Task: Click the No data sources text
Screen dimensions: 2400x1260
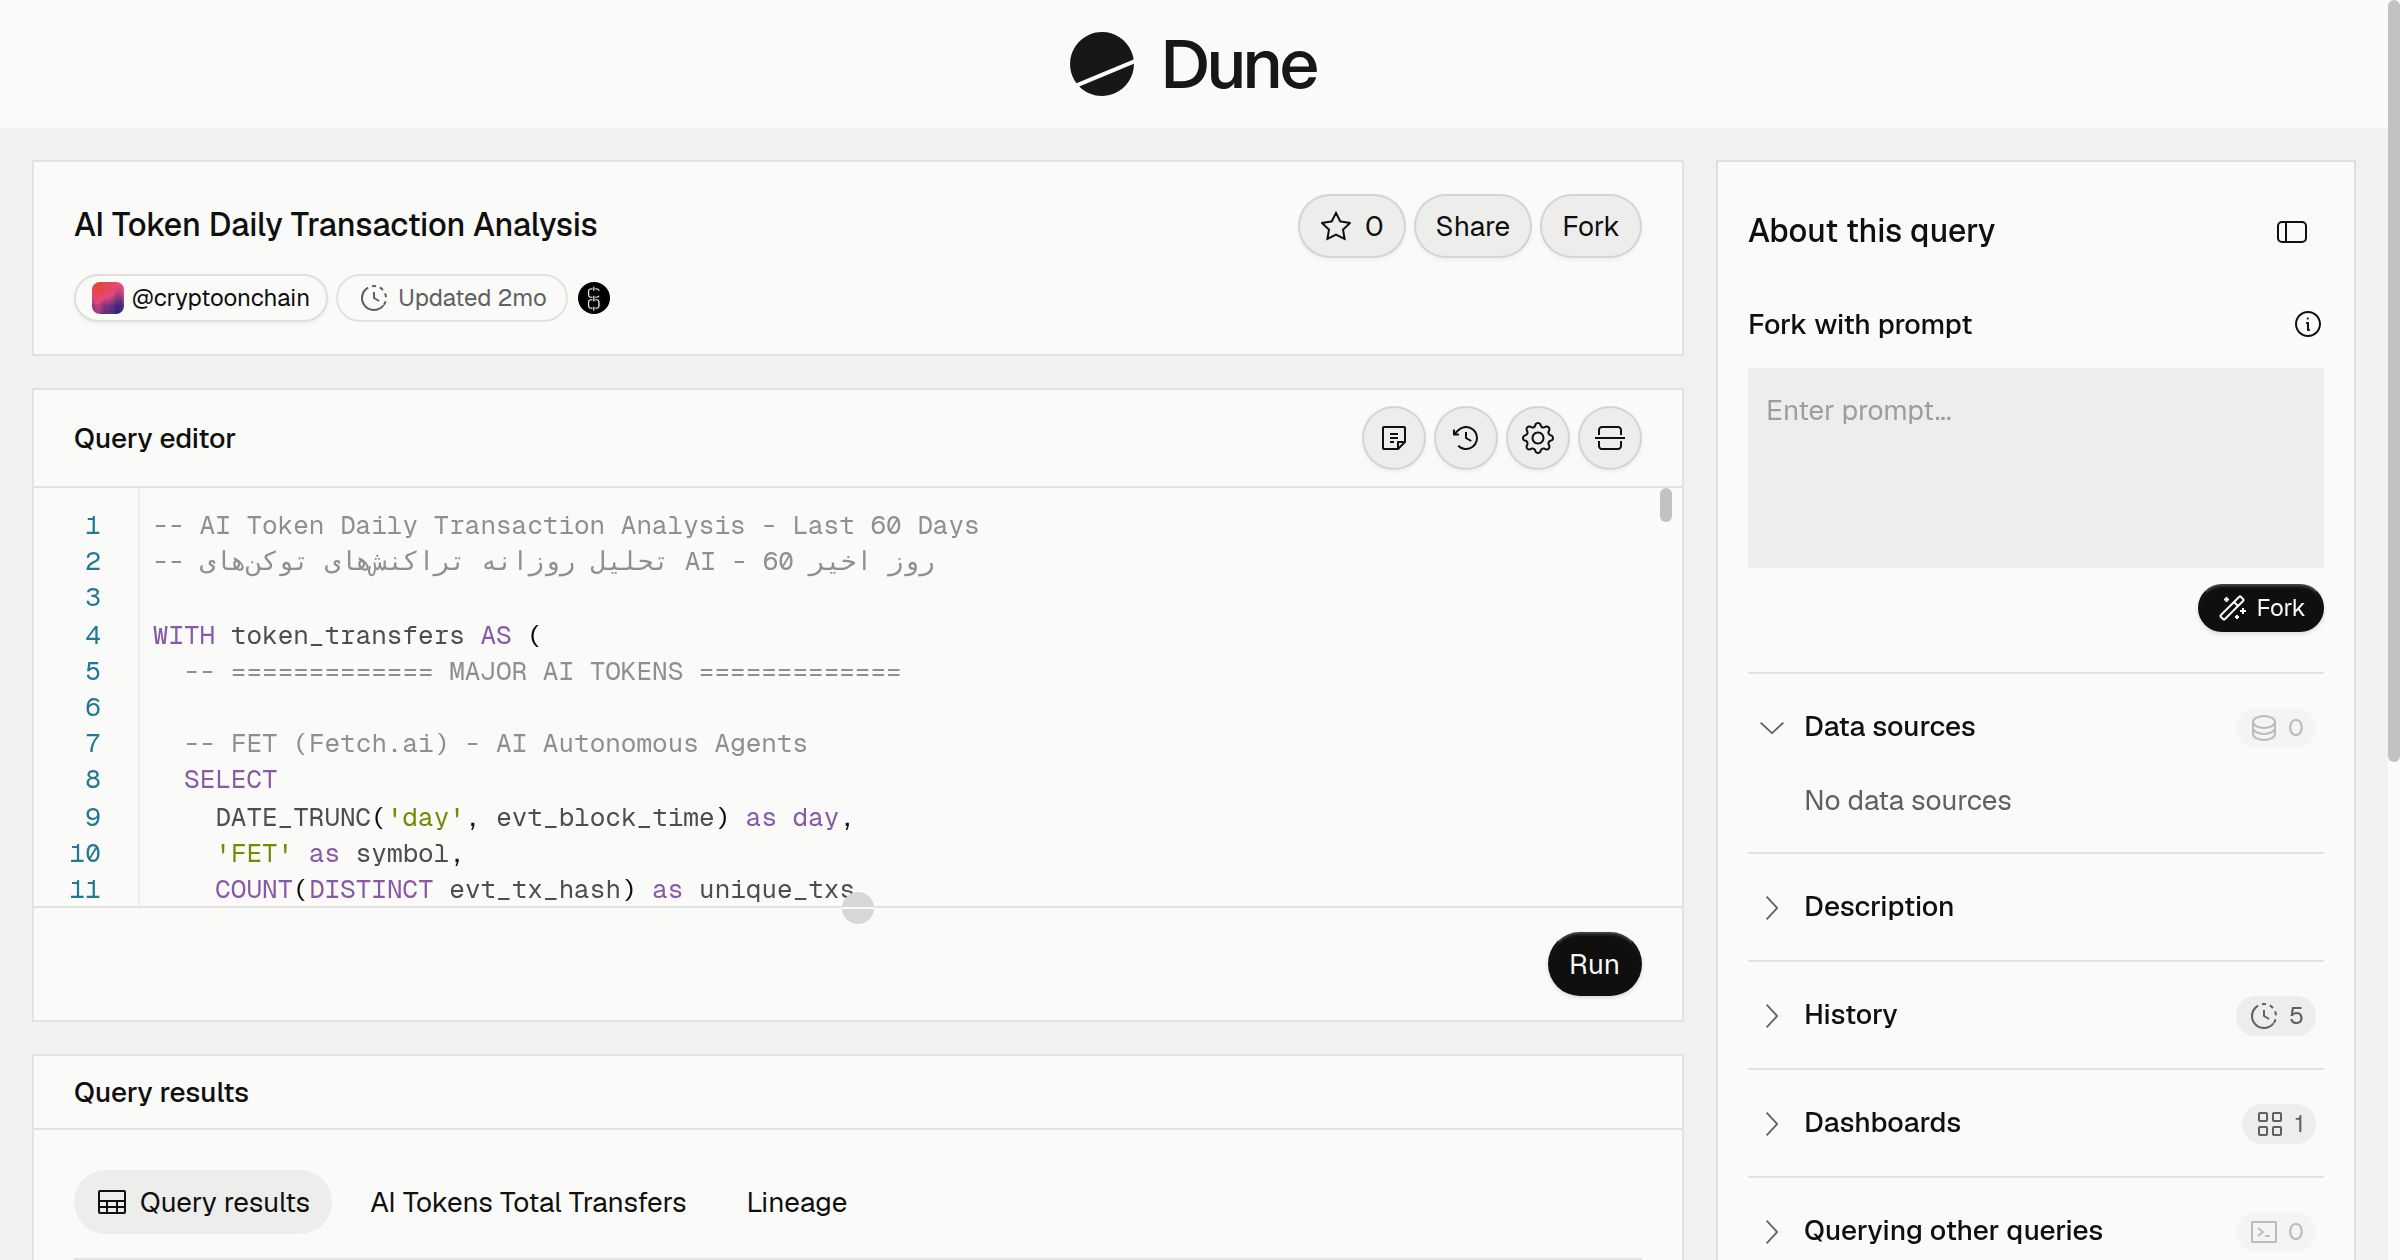Action: (1907, 800)
